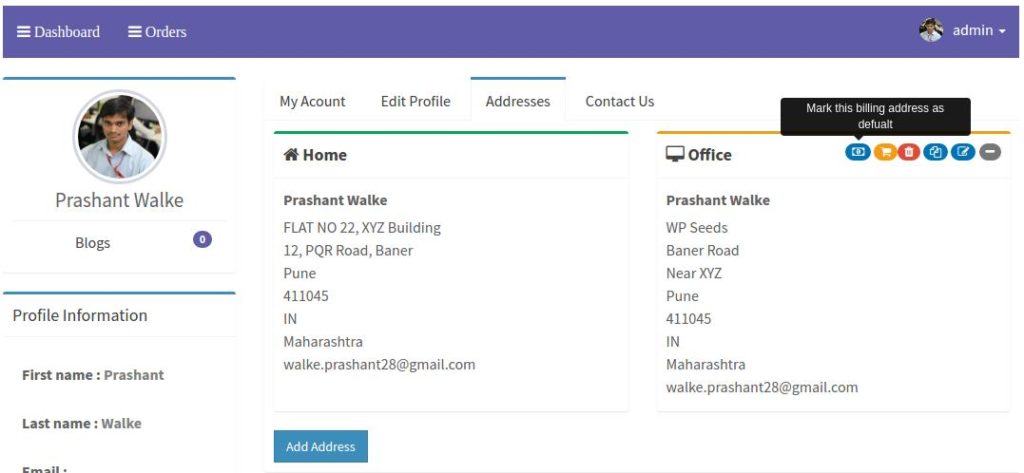The height and width of the screenshot is (473, 1024).
Task: Mark Office address as default billing
Action: (857, 152)
